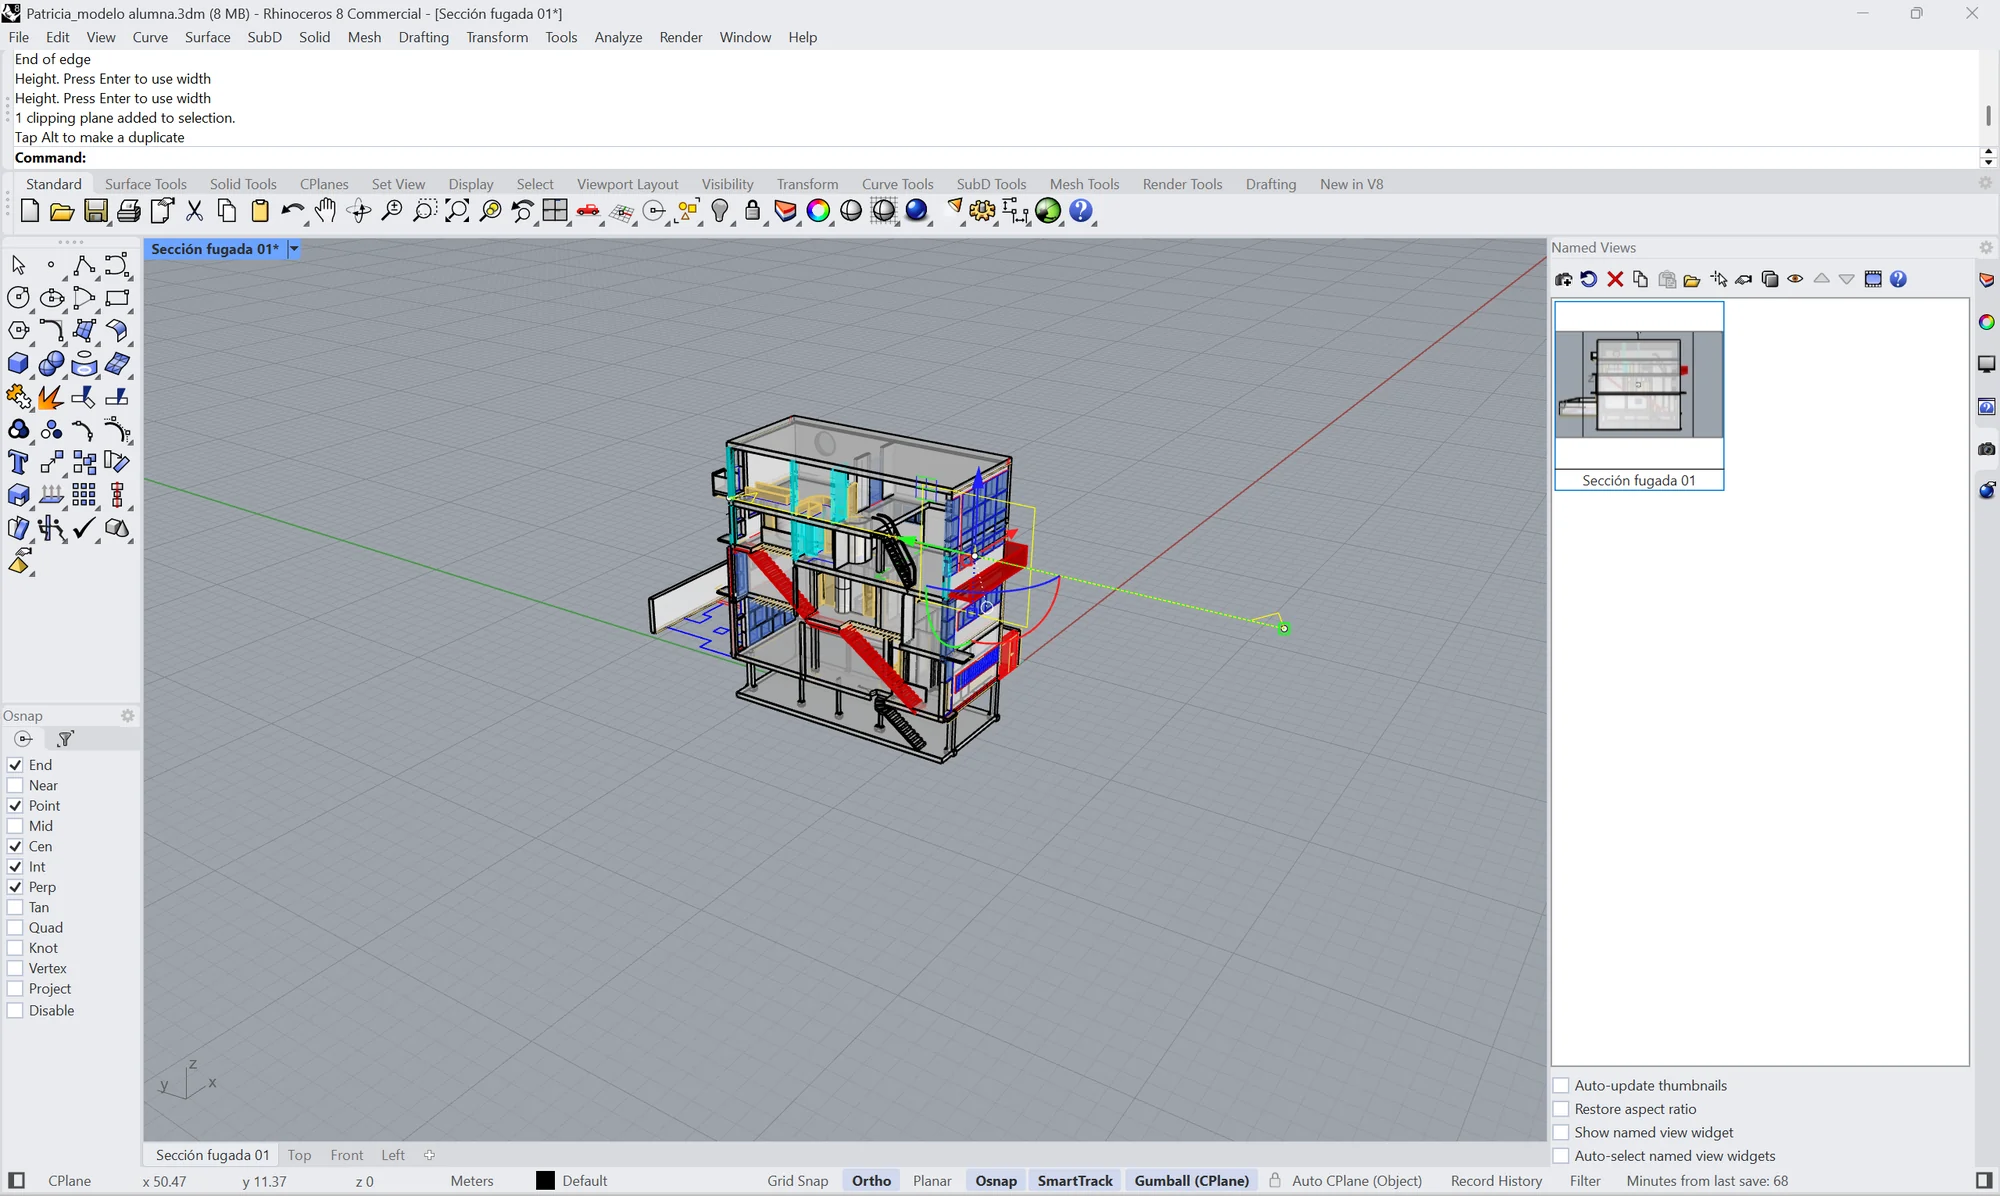Activate the Pan hand tool
Screen dimensions: 2000x1196
(x=325, y=211)
